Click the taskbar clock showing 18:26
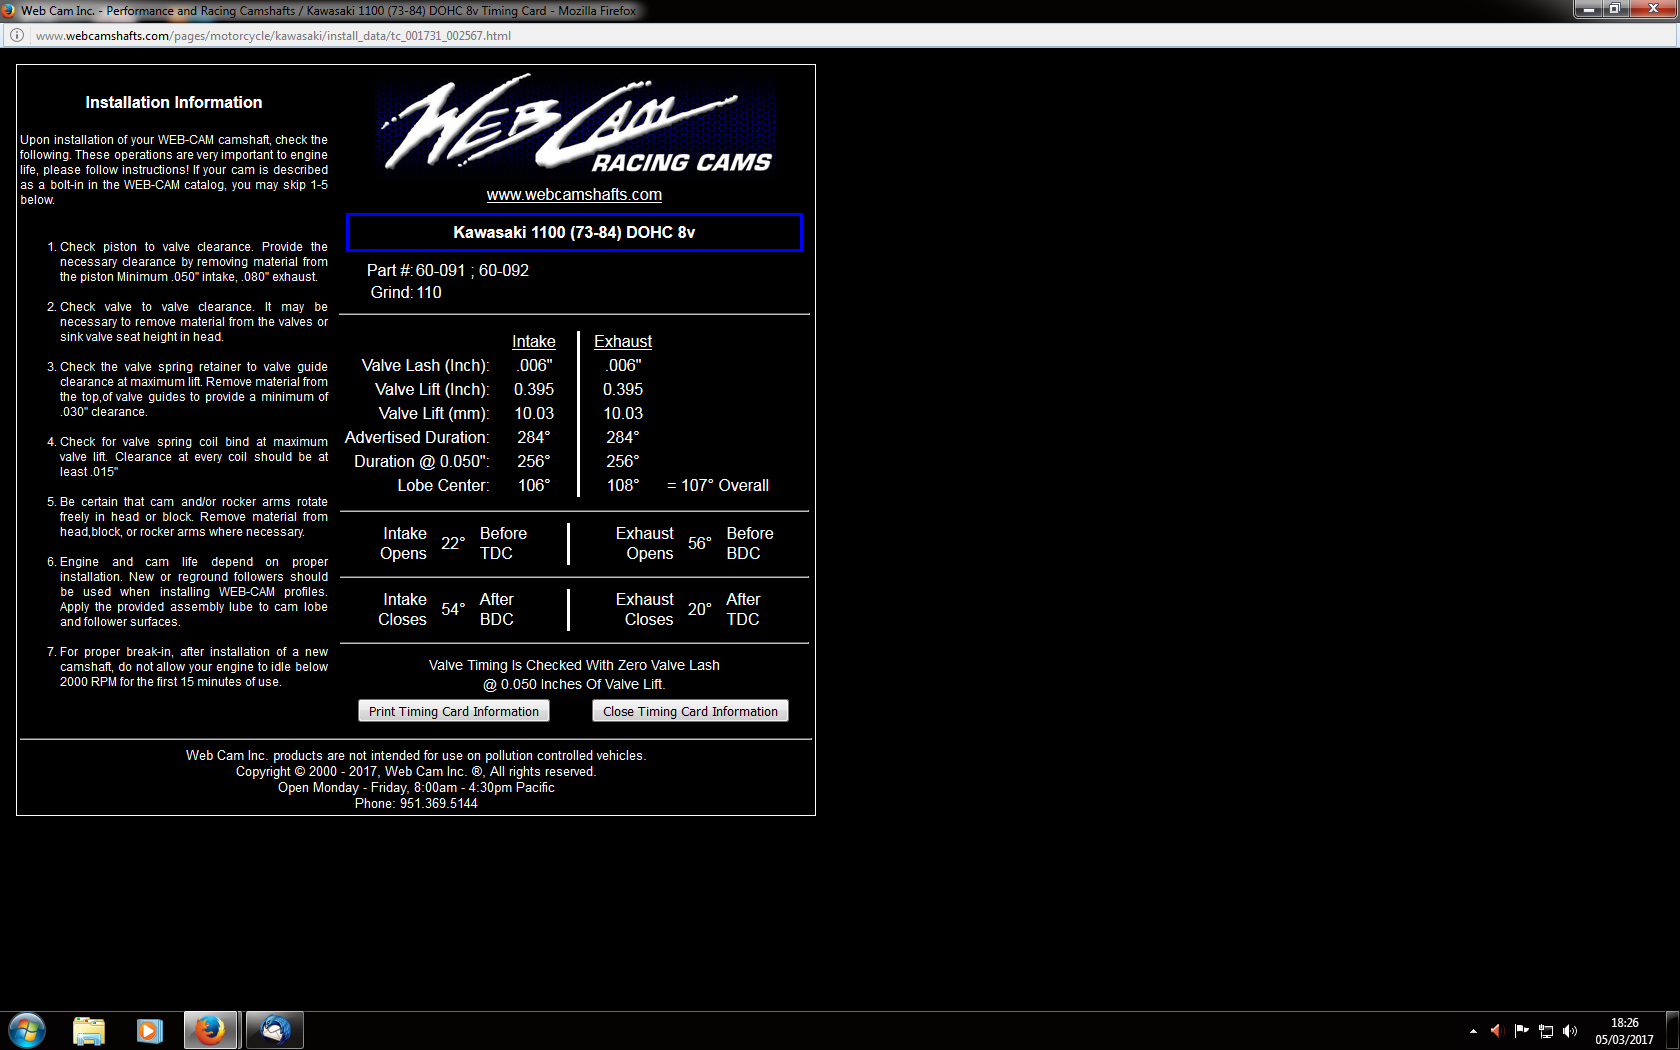This screenshot has height=1050, width=1680. click(x=1624, y=1031)
